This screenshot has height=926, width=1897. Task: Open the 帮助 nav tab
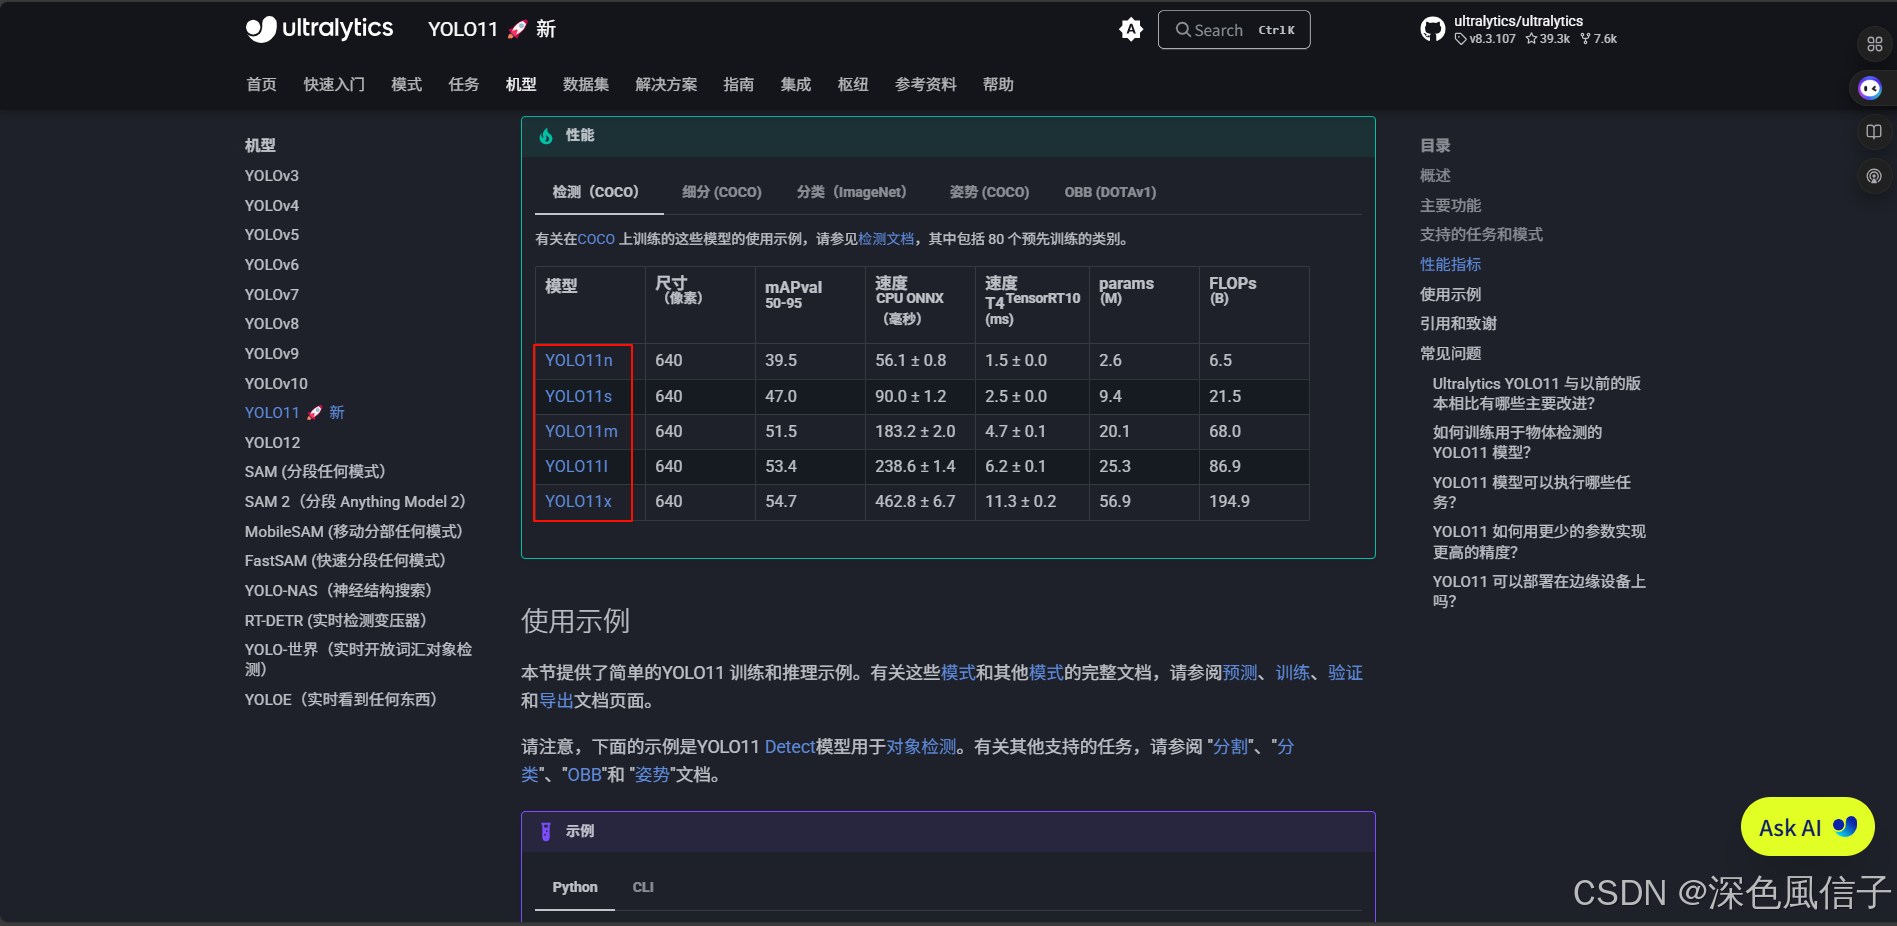(x=998, y=85)
